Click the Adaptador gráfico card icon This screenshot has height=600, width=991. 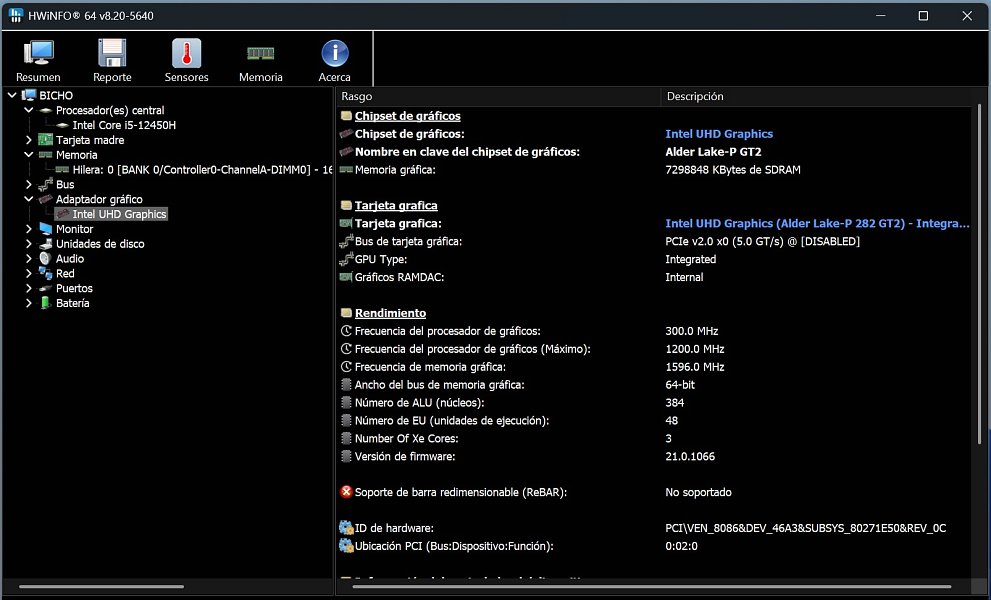pos(46,199)
